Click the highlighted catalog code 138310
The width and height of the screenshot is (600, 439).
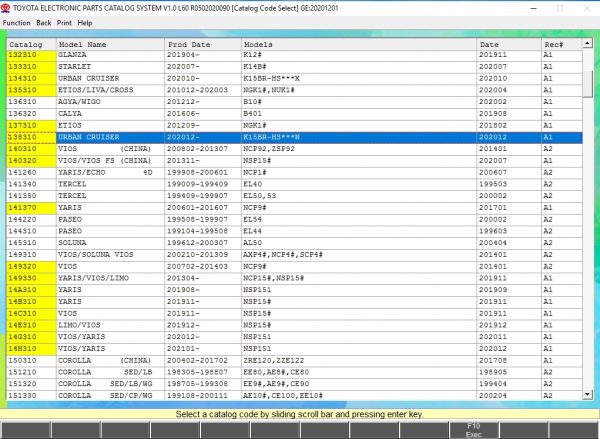pyautogui.click(x=31, y=137)
